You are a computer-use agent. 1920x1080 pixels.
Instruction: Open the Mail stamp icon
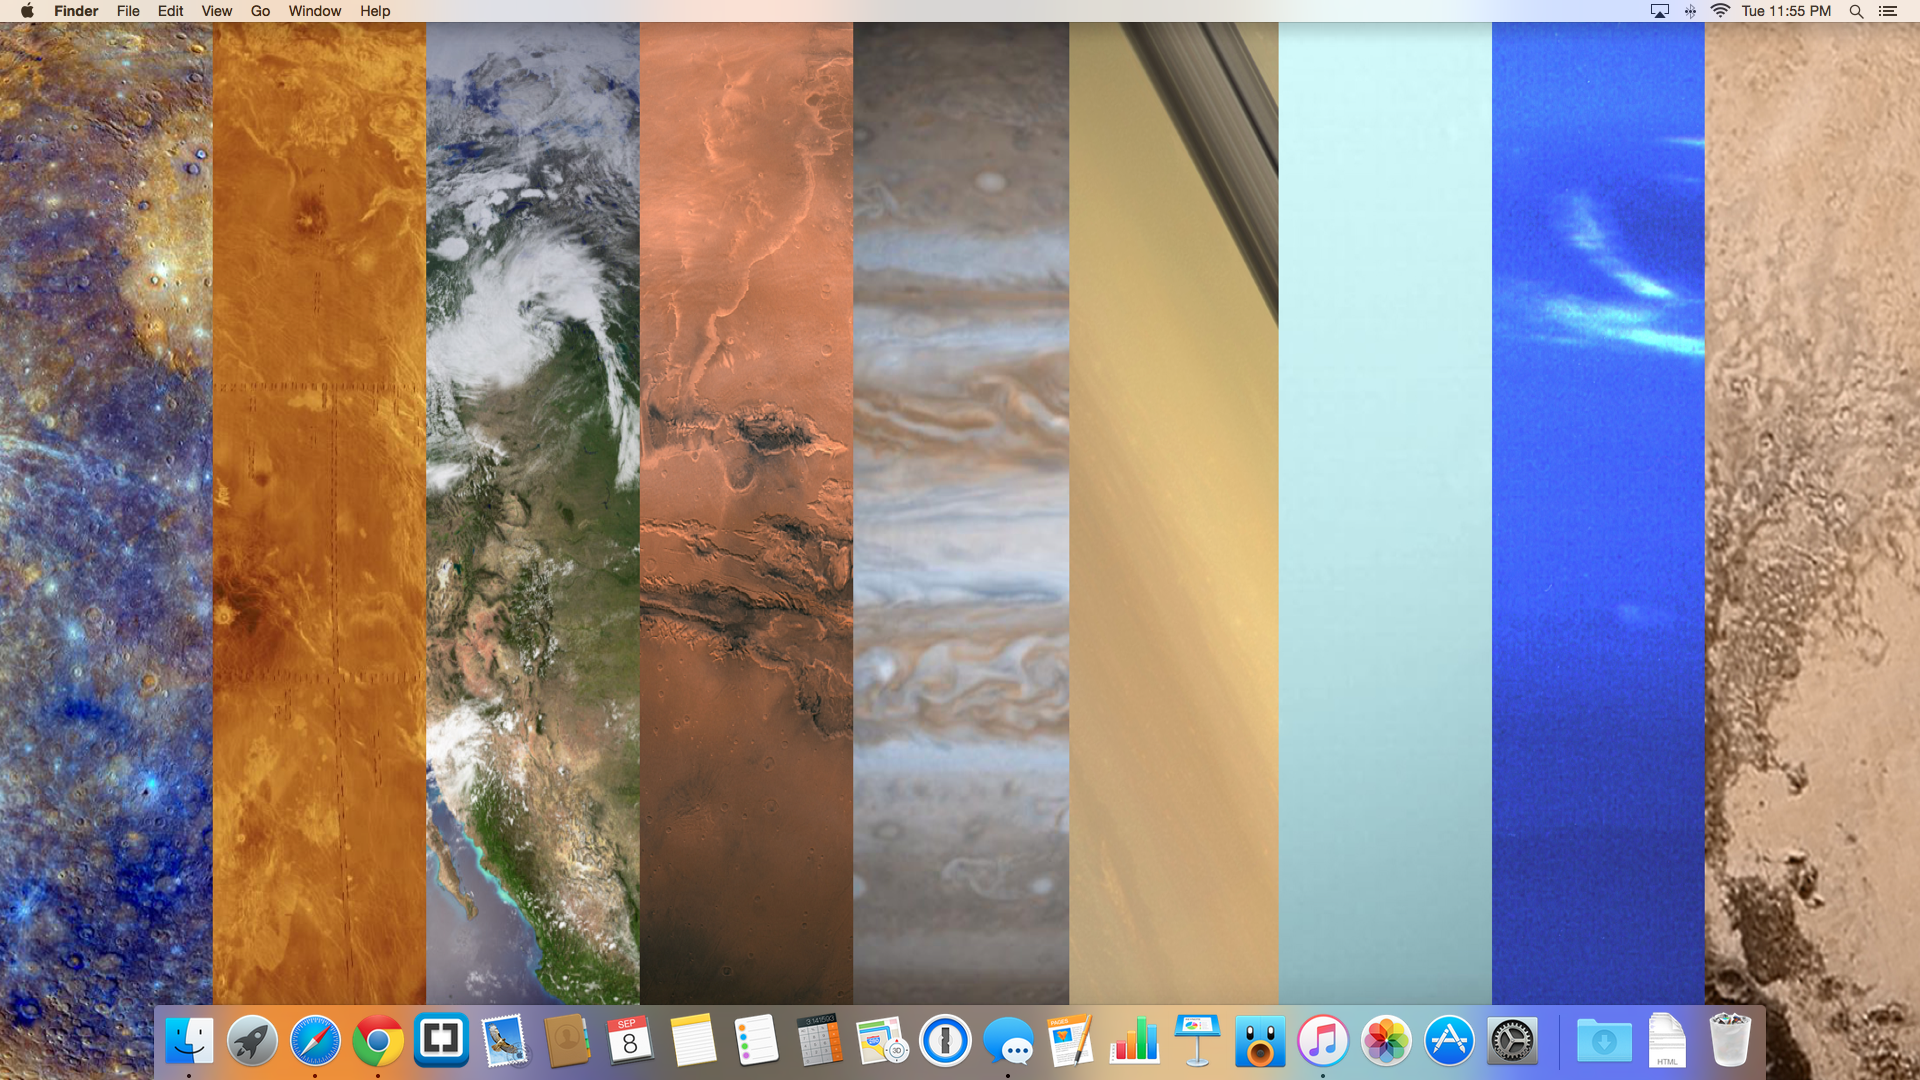(504, 1041)
